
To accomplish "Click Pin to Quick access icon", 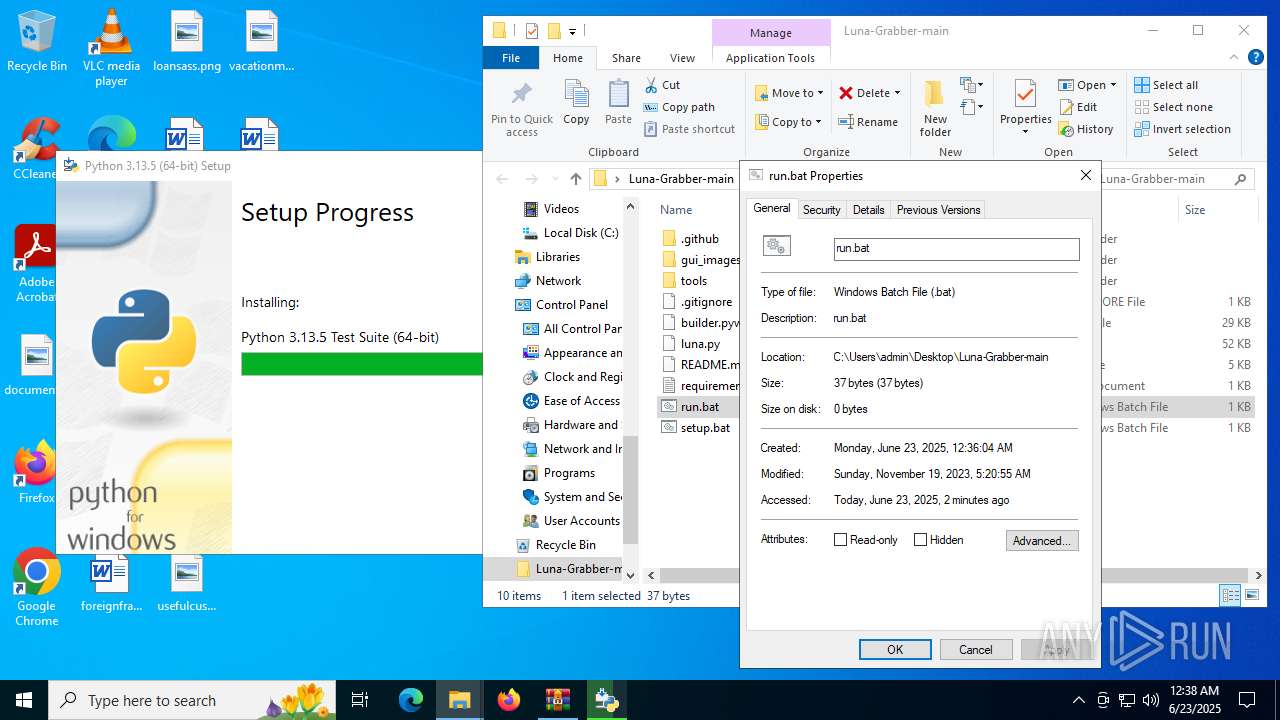I will [x=521, y=108].
